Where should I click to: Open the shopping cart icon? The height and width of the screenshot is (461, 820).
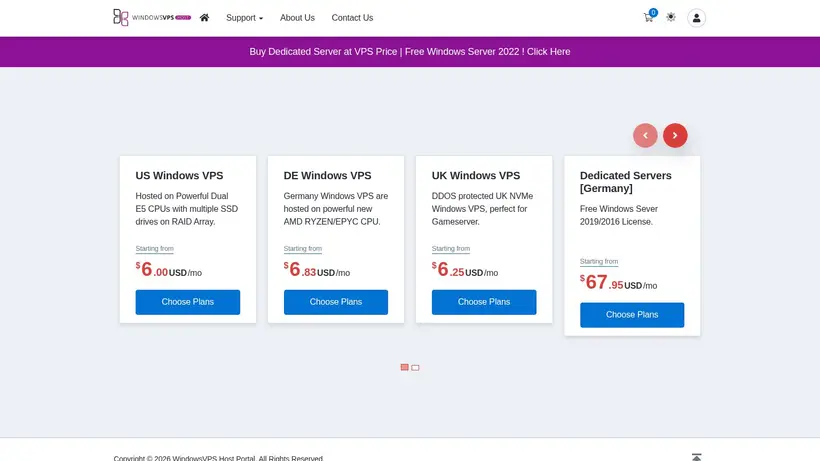(x=649, y=17)
